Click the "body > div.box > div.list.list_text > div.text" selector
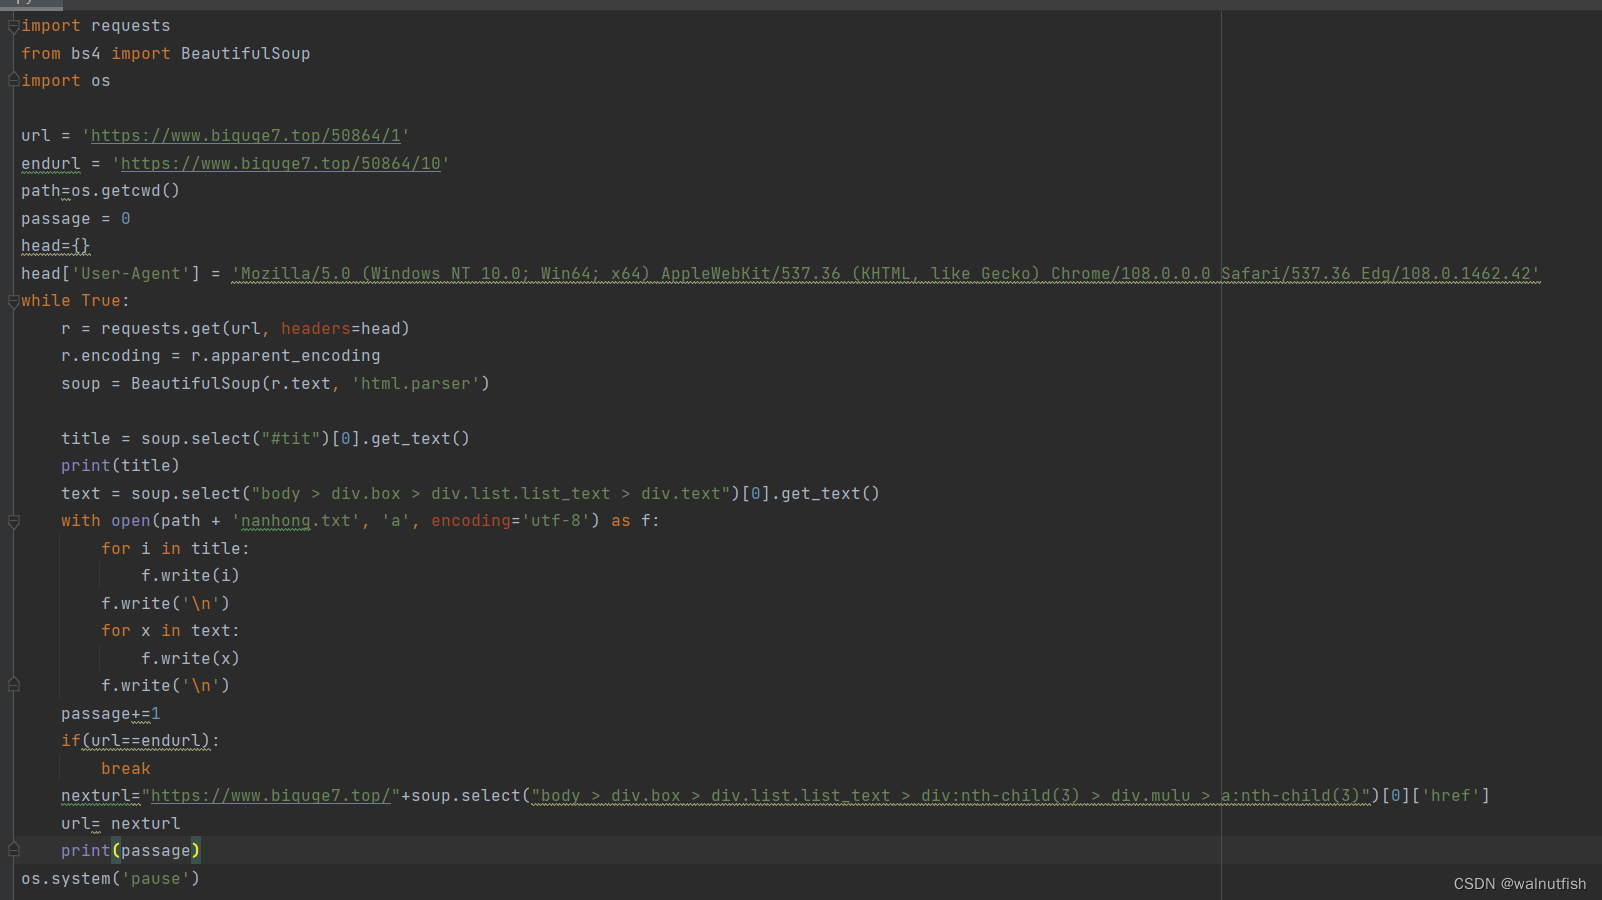The height and width of the screenshot is (900, 1602). 491,494
